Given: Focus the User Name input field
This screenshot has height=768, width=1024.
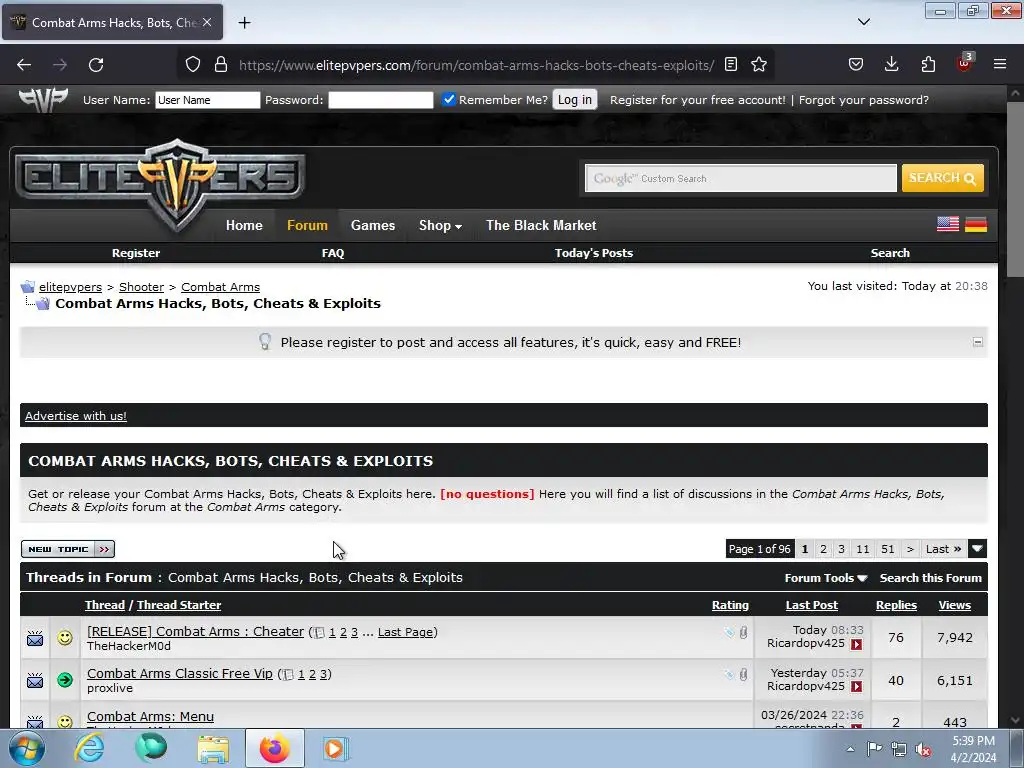Looking at the screenshot, I should (208, 100).
